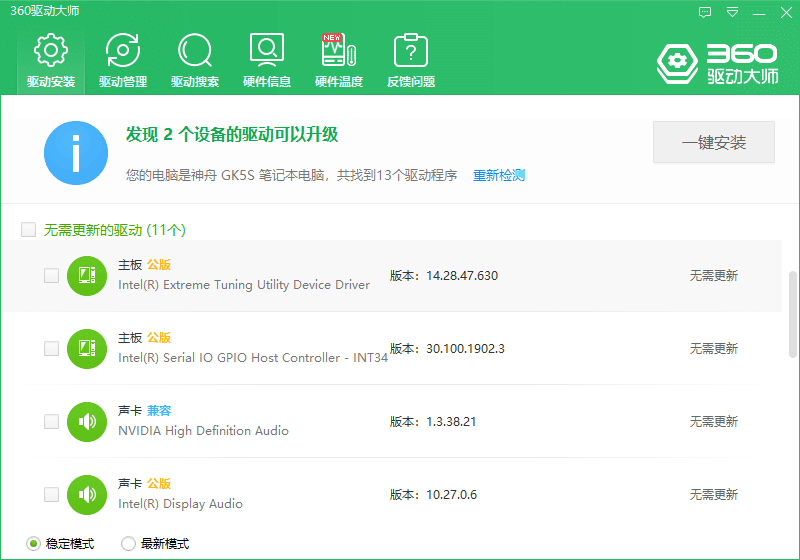The width and height of the screenshot is (800, 560).
Task: Select Intel(R) Display Audio driver name
Action: point(180,504)
